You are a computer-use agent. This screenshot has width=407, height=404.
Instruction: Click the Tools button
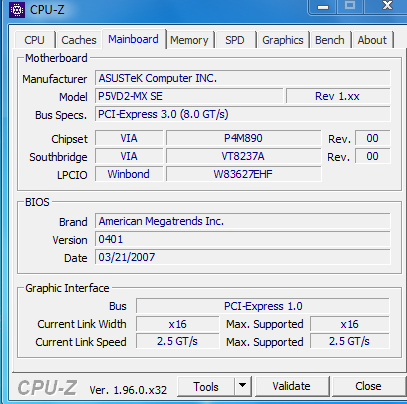(206, 387)
